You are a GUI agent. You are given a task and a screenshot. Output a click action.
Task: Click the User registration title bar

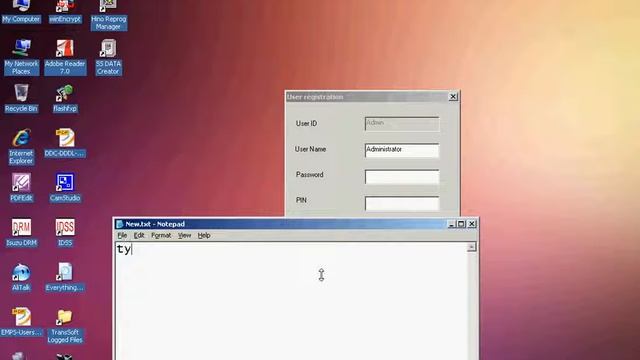tap(372, 97)
